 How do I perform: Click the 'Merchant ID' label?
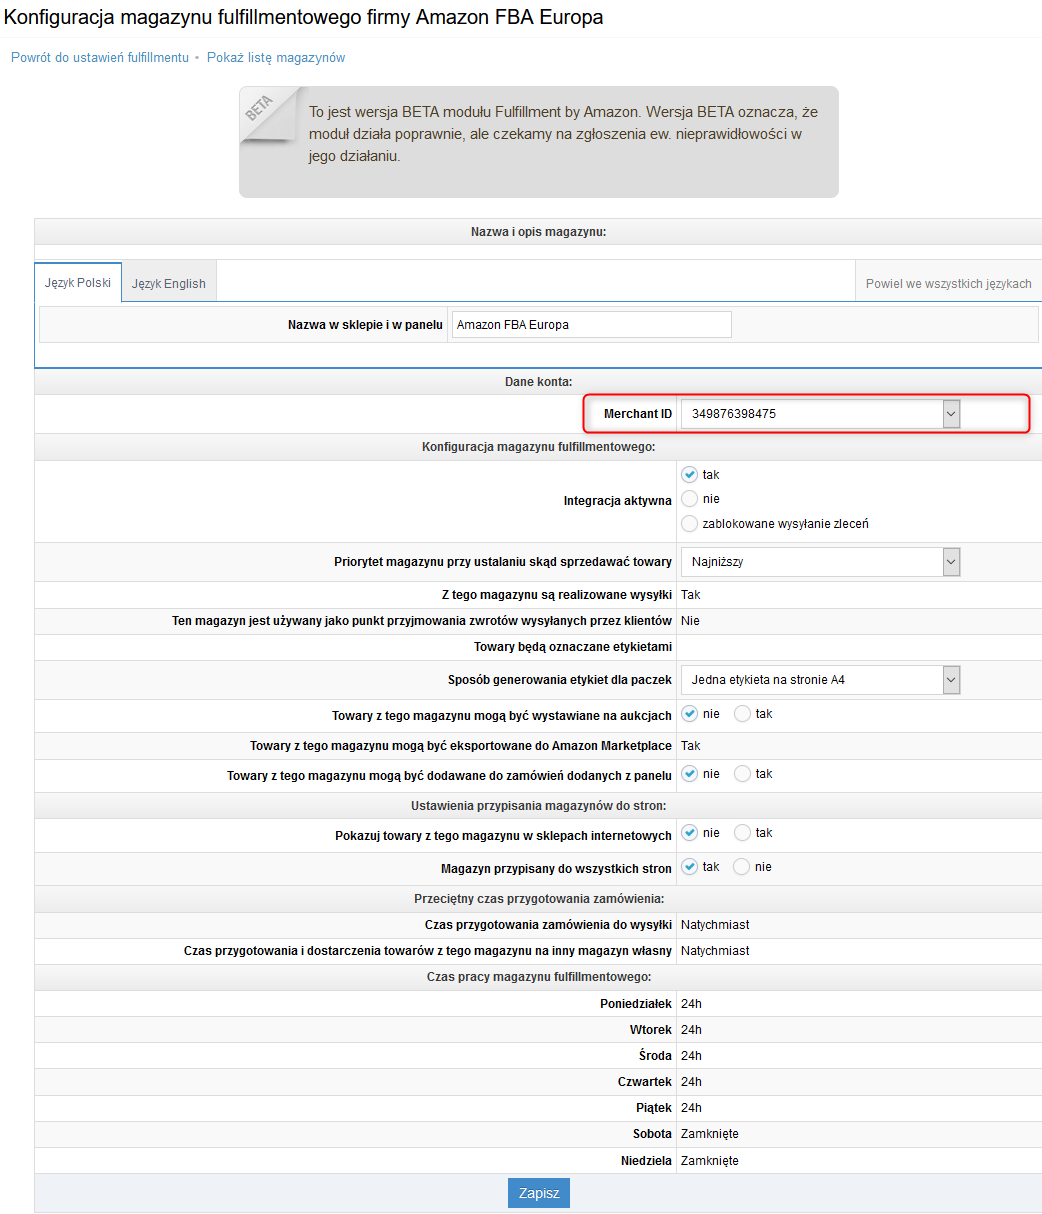click(638, 414)
